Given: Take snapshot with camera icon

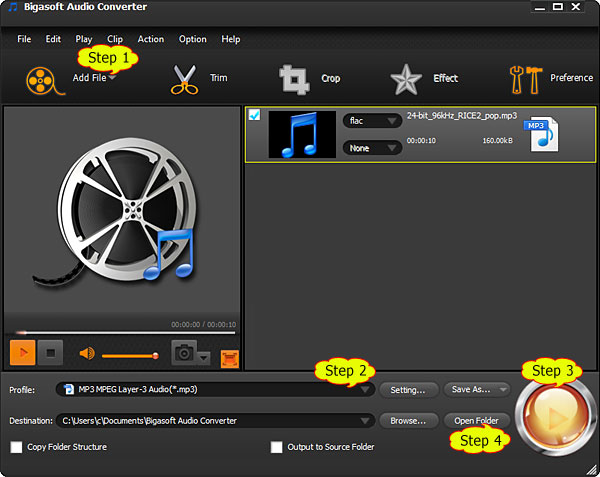Looking at the screenshot, I should [184, 352].
